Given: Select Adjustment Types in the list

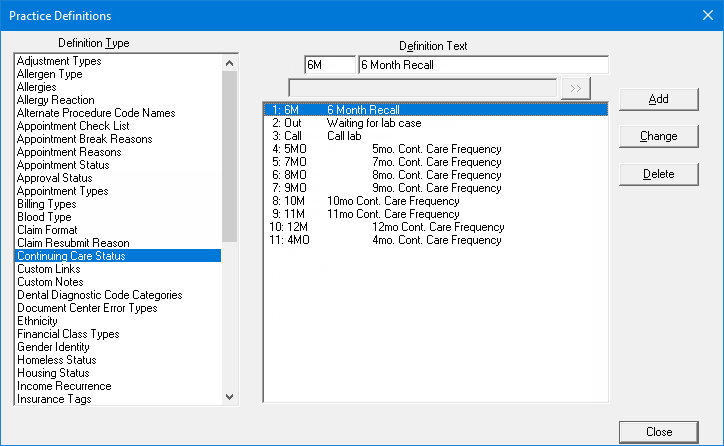Looking at the screenshot, I should [59, 61].
